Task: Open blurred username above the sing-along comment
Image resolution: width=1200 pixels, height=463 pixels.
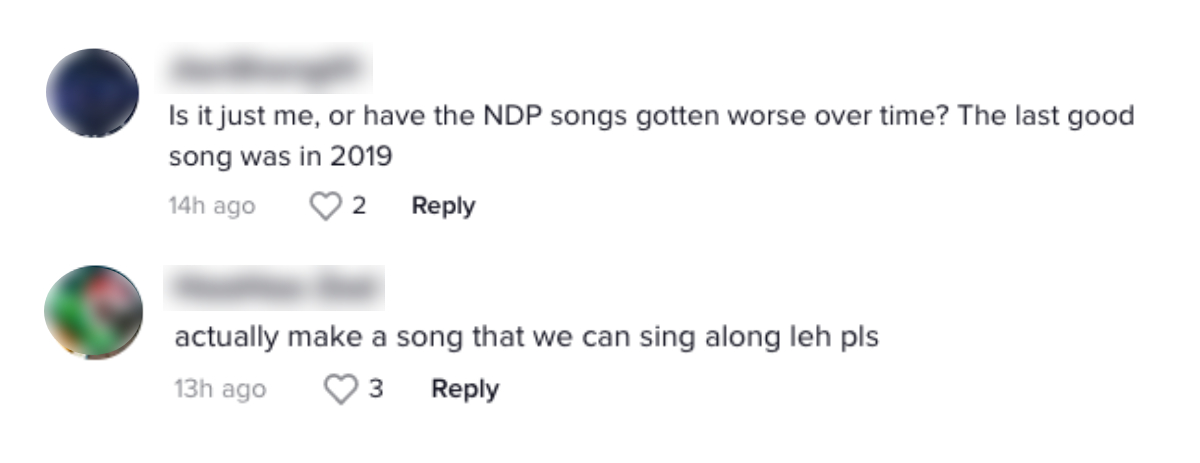Action: [x=277, y=288]
